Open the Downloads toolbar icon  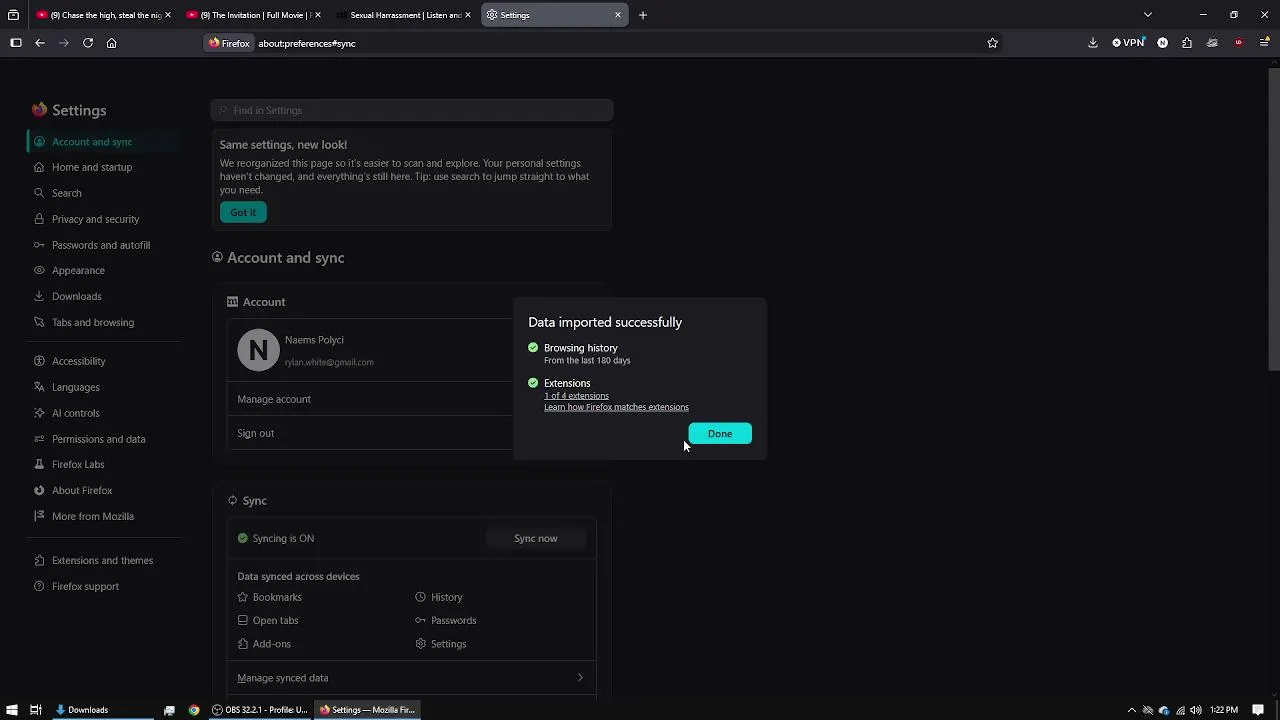[x=1092, y=43]
